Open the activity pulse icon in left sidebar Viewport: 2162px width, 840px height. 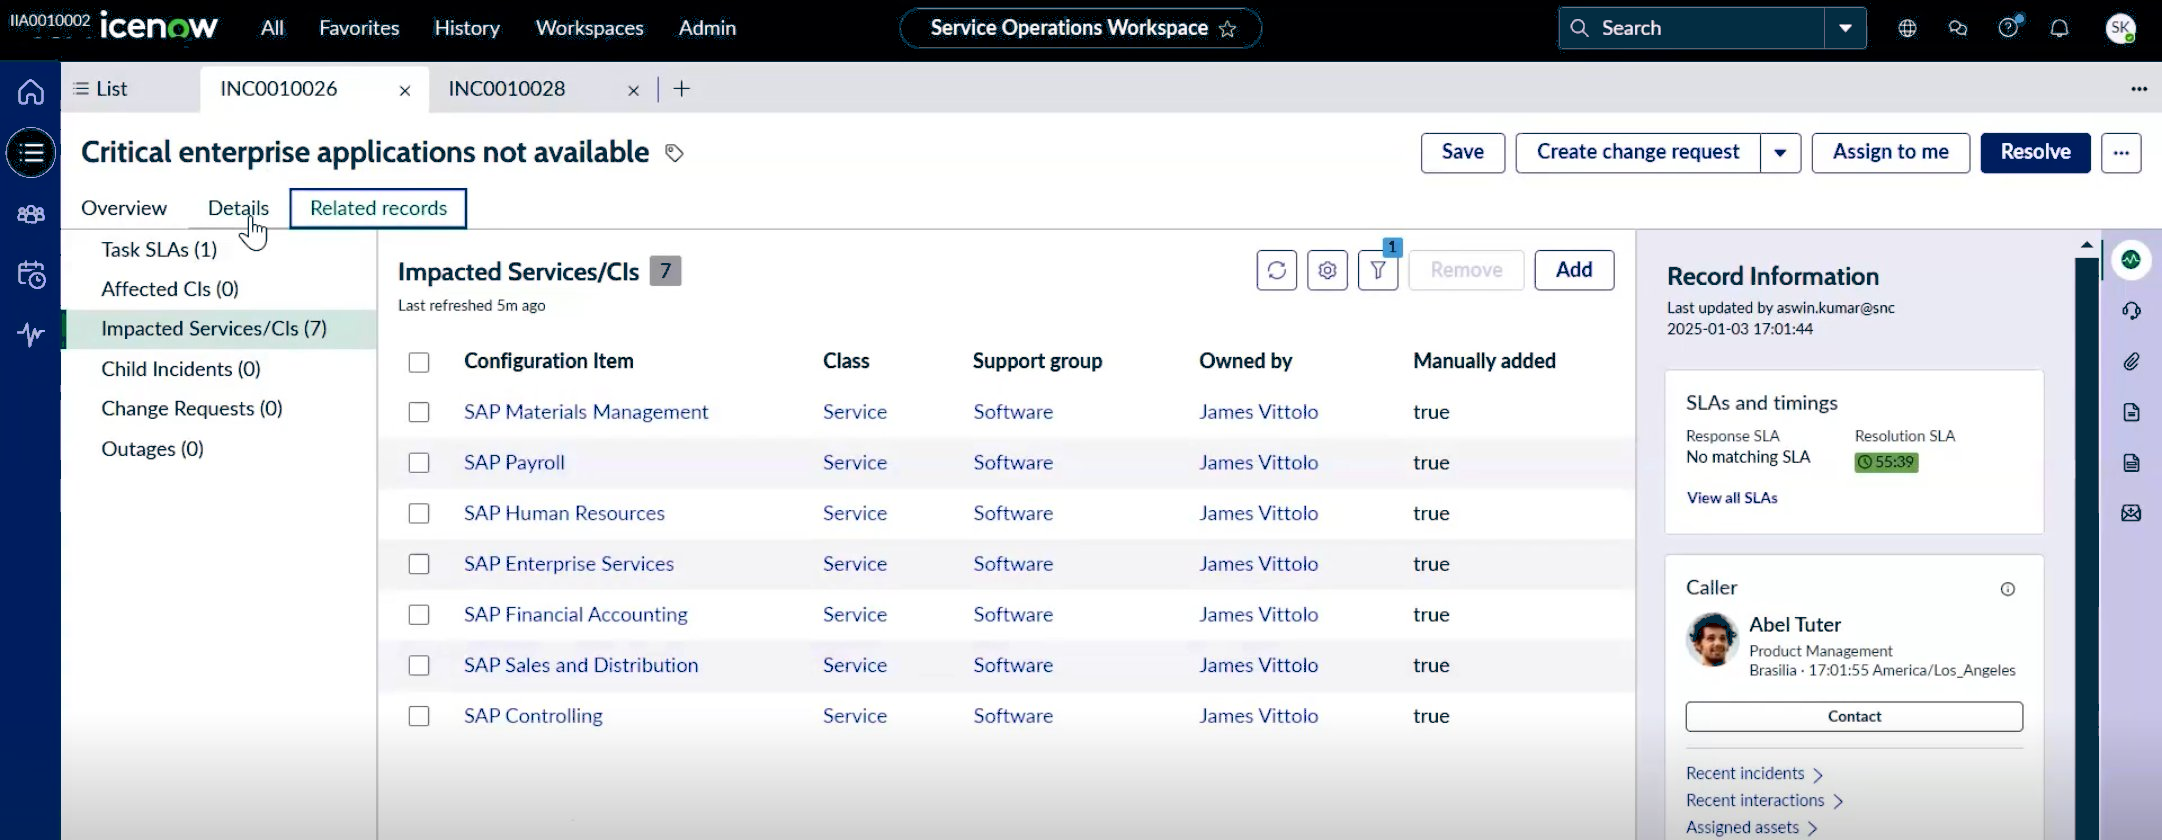pos(31,334)
